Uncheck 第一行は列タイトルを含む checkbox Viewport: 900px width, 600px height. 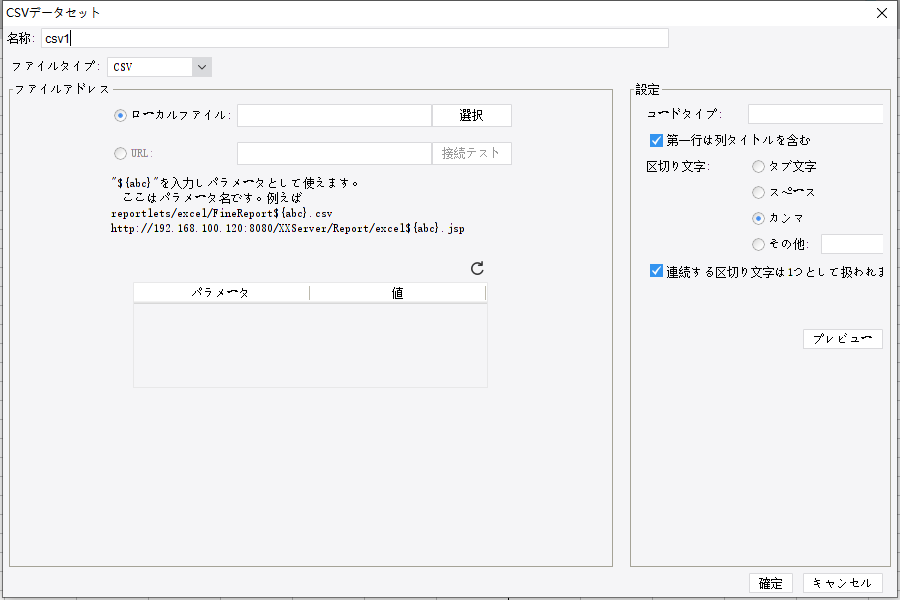pos(656,140)
